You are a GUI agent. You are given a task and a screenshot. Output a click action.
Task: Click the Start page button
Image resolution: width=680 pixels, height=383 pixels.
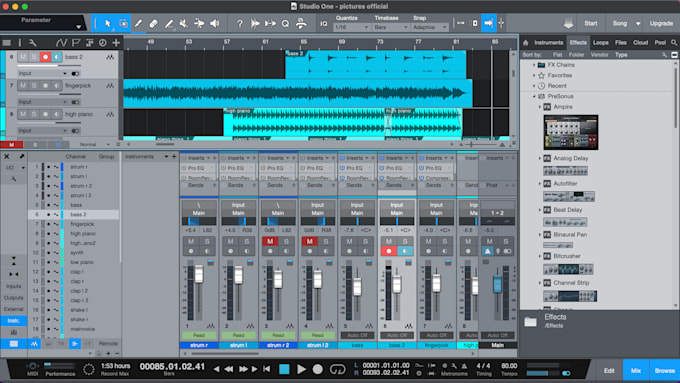pyautogui.click(x=590, y=23)
